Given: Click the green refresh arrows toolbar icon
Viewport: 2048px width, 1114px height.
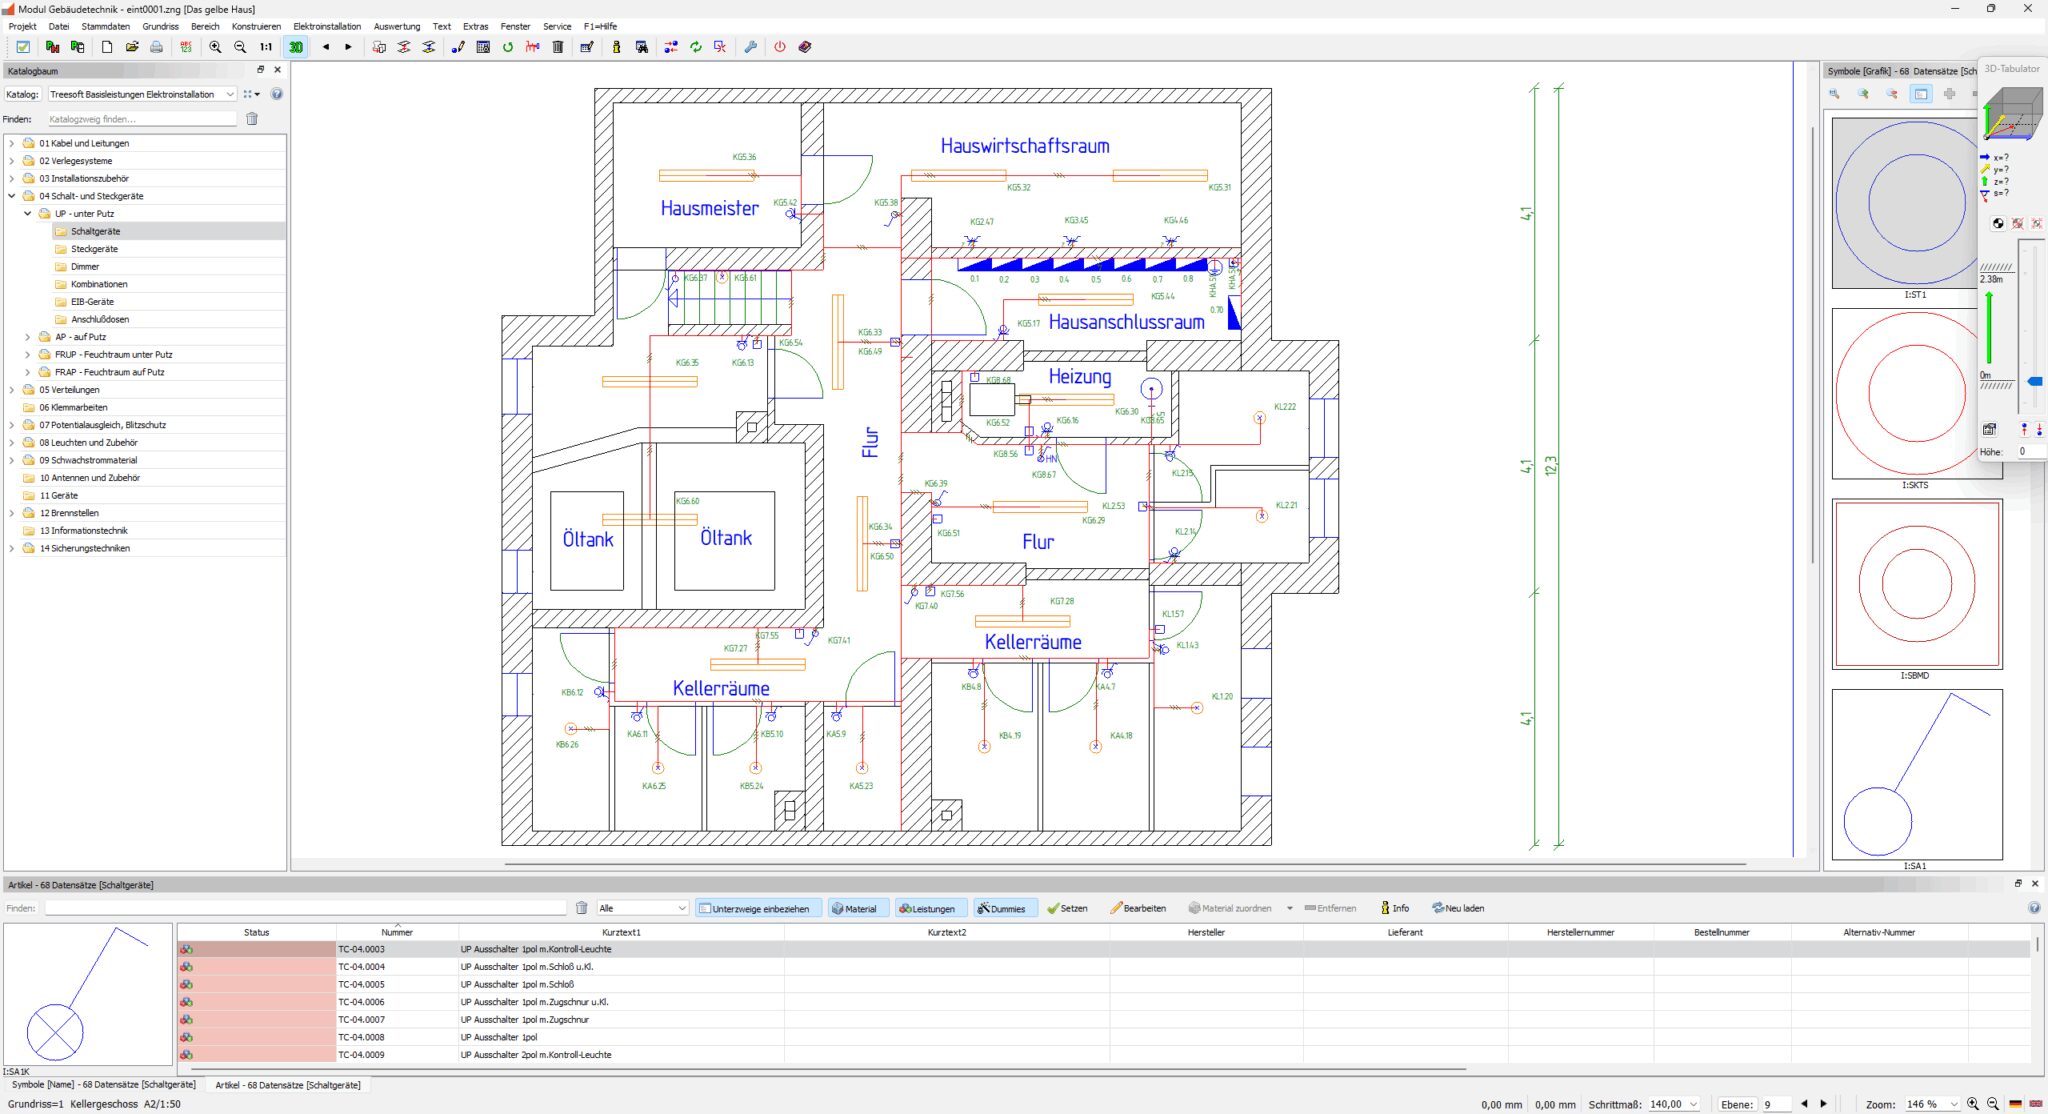Looking at the screenshot, I should [x=695, y=47].
